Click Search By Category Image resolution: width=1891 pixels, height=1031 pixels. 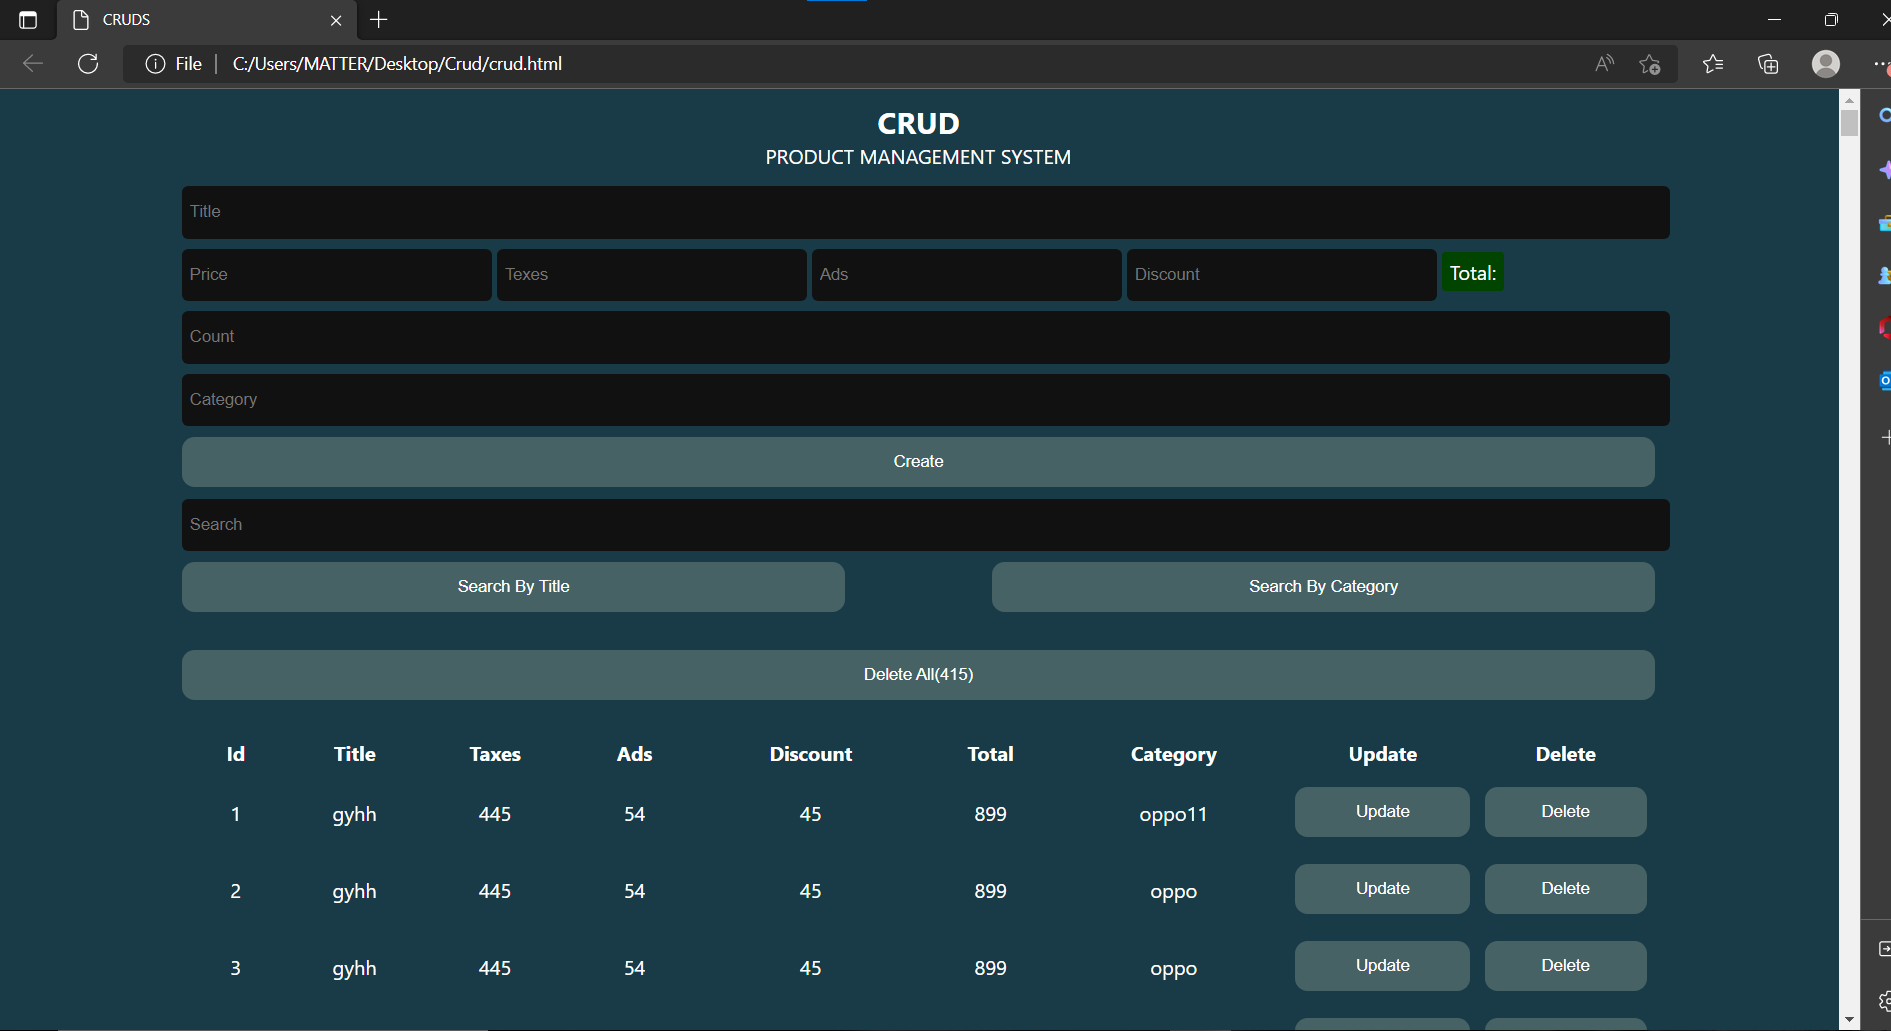coord(1322,586)
